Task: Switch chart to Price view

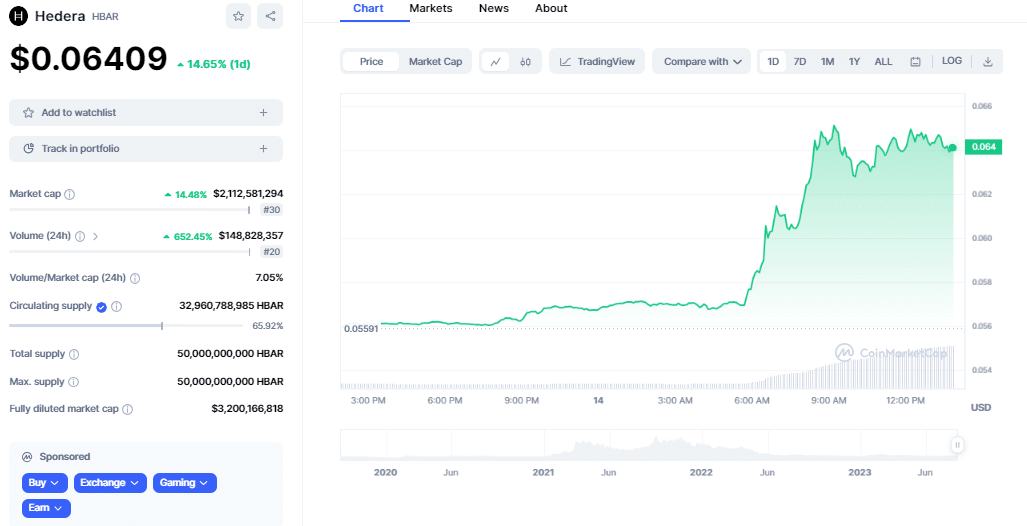Action: click(x=371, y=62)
